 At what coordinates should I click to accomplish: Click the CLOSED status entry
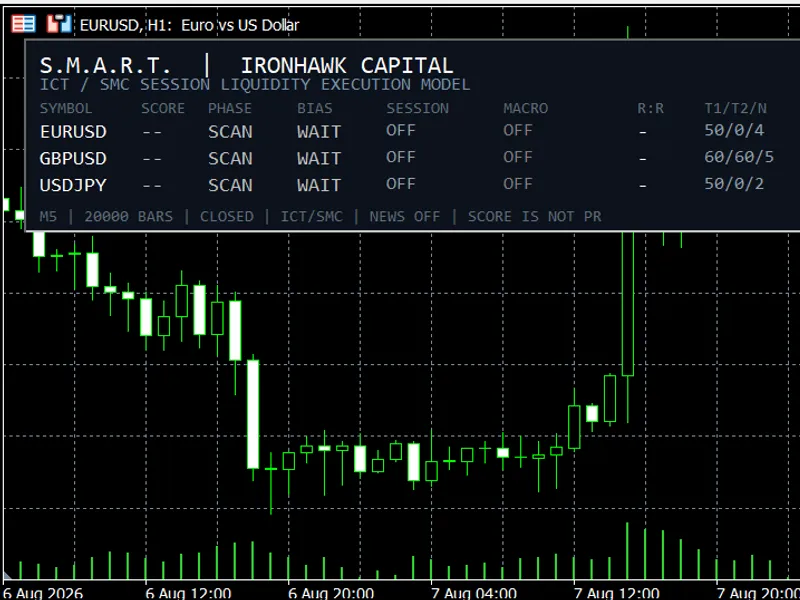[x=227, y=216]
